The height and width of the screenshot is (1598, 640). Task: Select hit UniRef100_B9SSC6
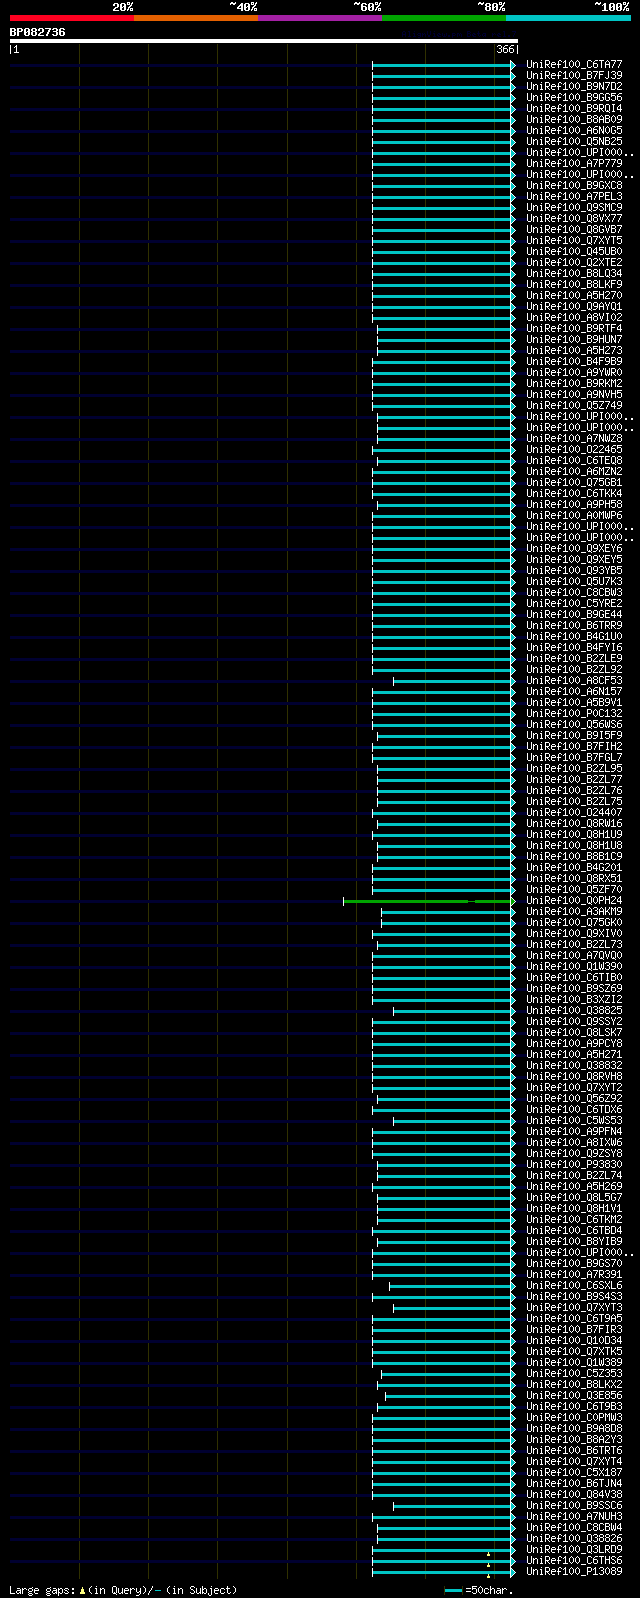point(574,1506)
